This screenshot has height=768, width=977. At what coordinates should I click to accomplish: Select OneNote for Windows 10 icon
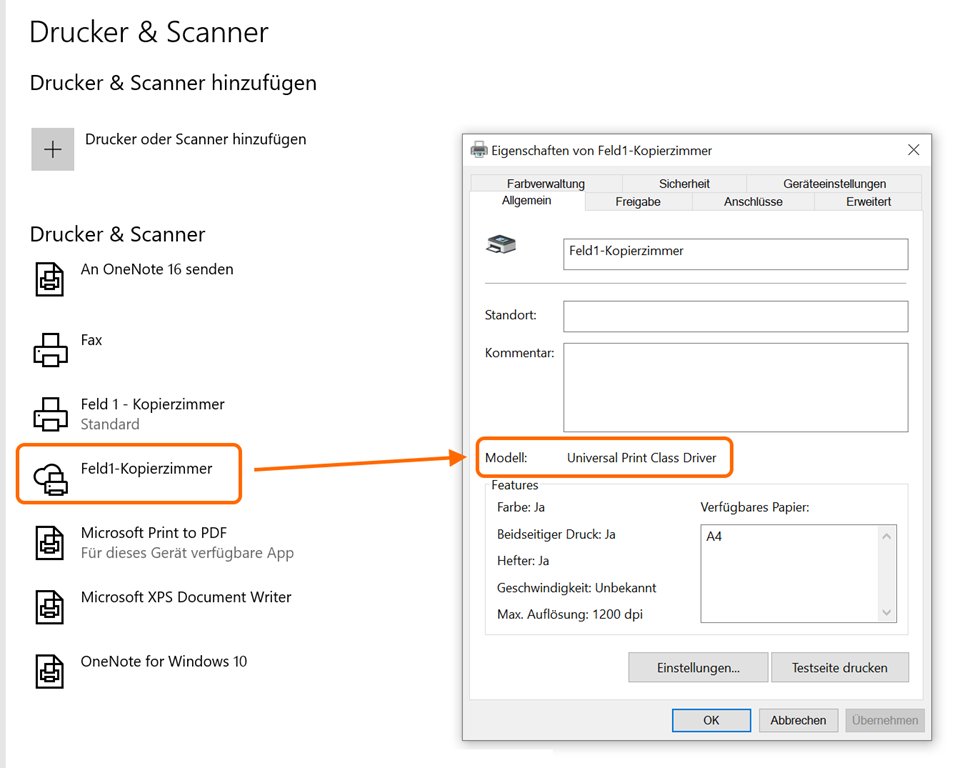coord(50,671)
